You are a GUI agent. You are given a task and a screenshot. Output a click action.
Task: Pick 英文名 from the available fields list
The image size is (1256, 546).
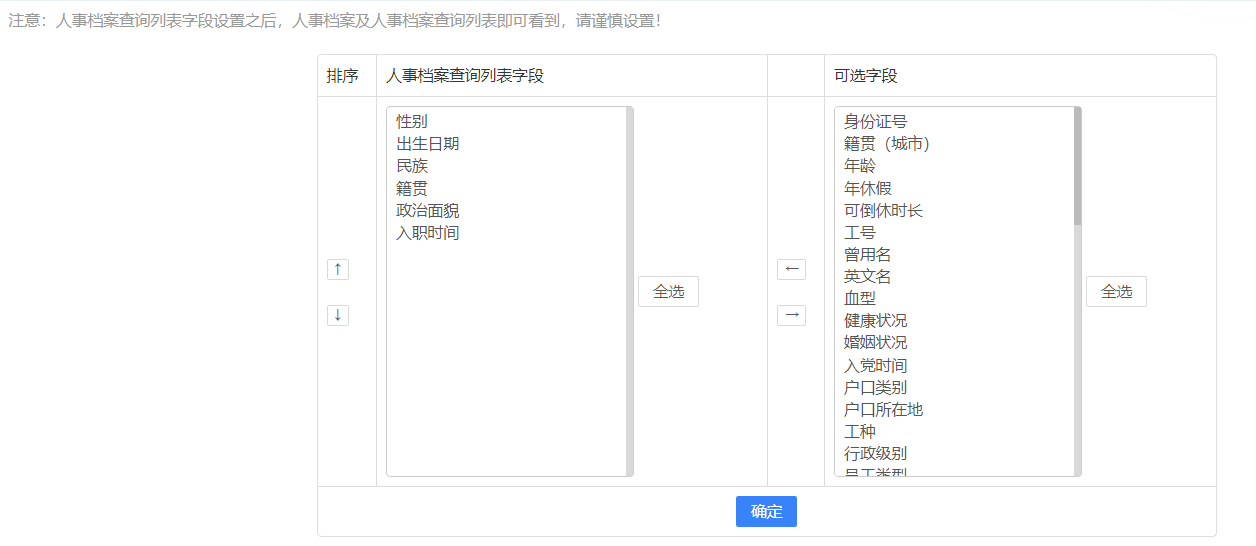pyautogui.click(x=867, y=277)
